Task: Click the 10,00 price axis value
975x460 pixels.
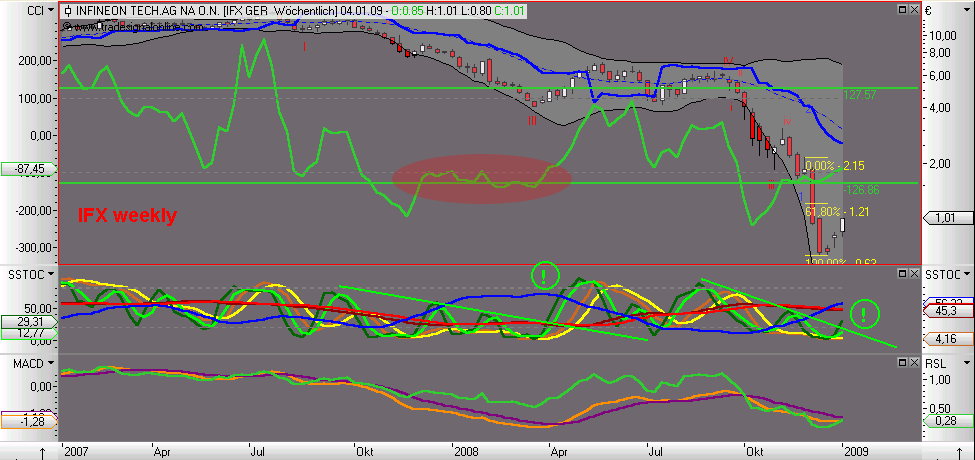Action: [x=944, y=35]
